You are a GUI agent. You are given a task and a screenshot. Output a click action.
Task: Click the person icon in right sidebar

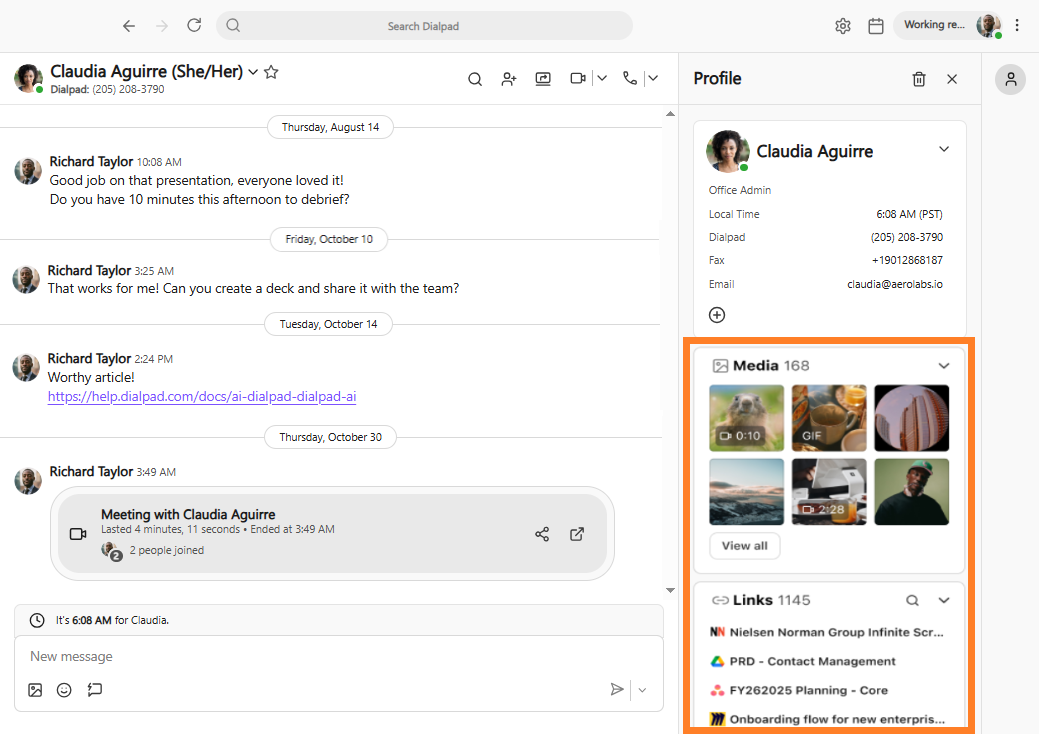[x=1010, y=79]
